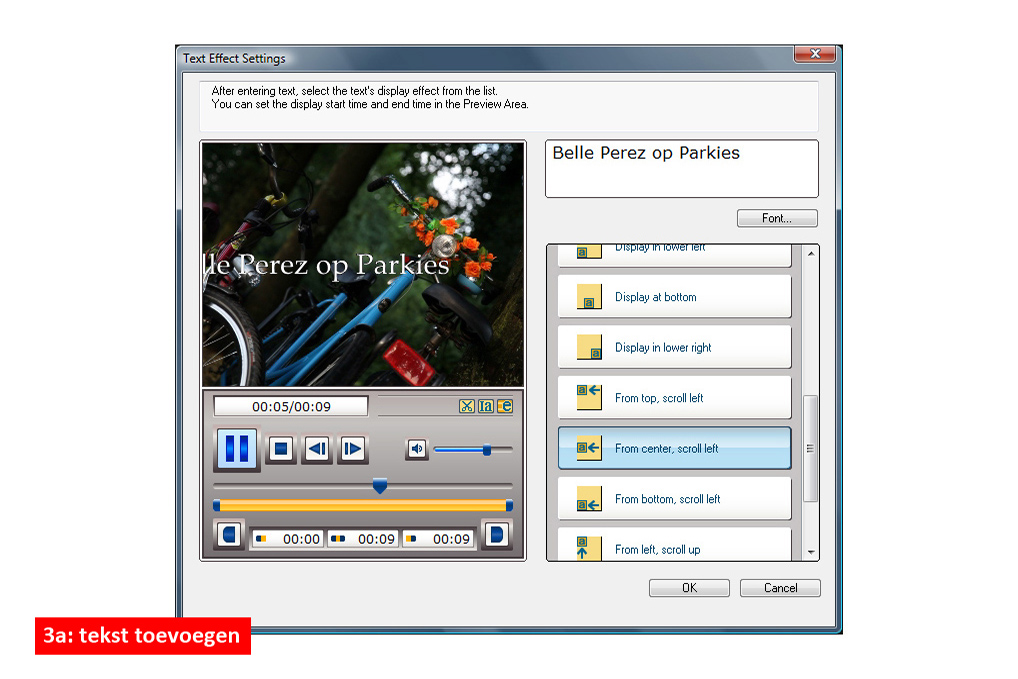Image resolution: width=1018 pixels, height=679 pixels.
Task: Step forward one frame in preview
Action: pyautogui.click(x=353, y=449)
